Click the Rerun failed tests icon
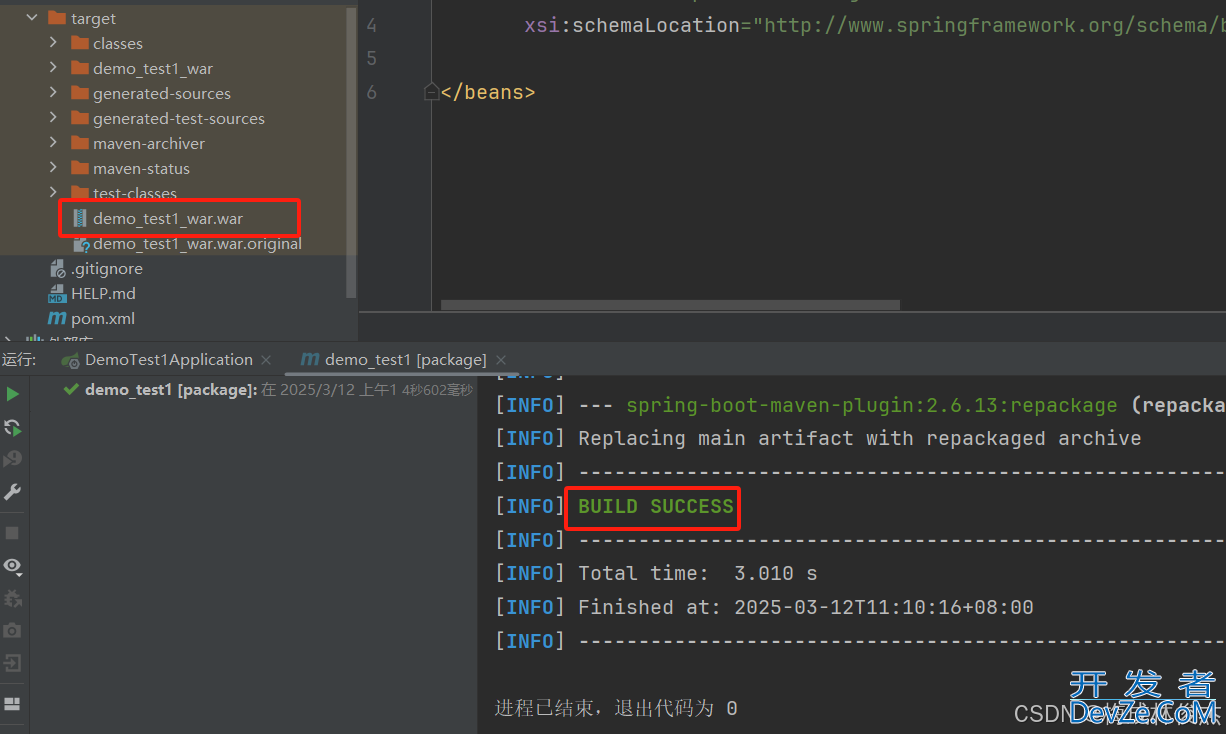Viewport: 1226px width, 734px height. coord(12,427)
